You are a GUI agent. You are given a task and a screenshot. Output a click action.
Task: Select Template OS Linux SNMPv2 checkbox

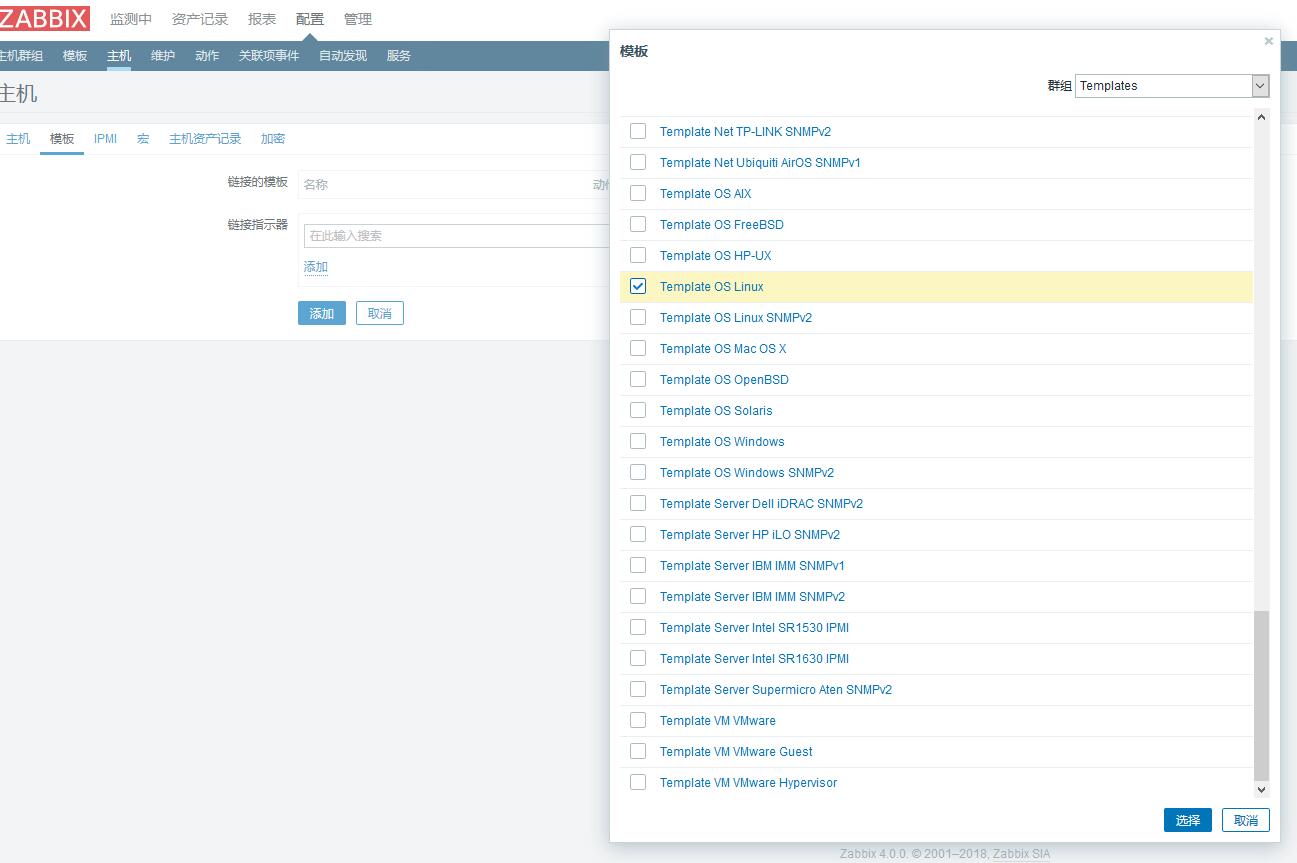638,317
